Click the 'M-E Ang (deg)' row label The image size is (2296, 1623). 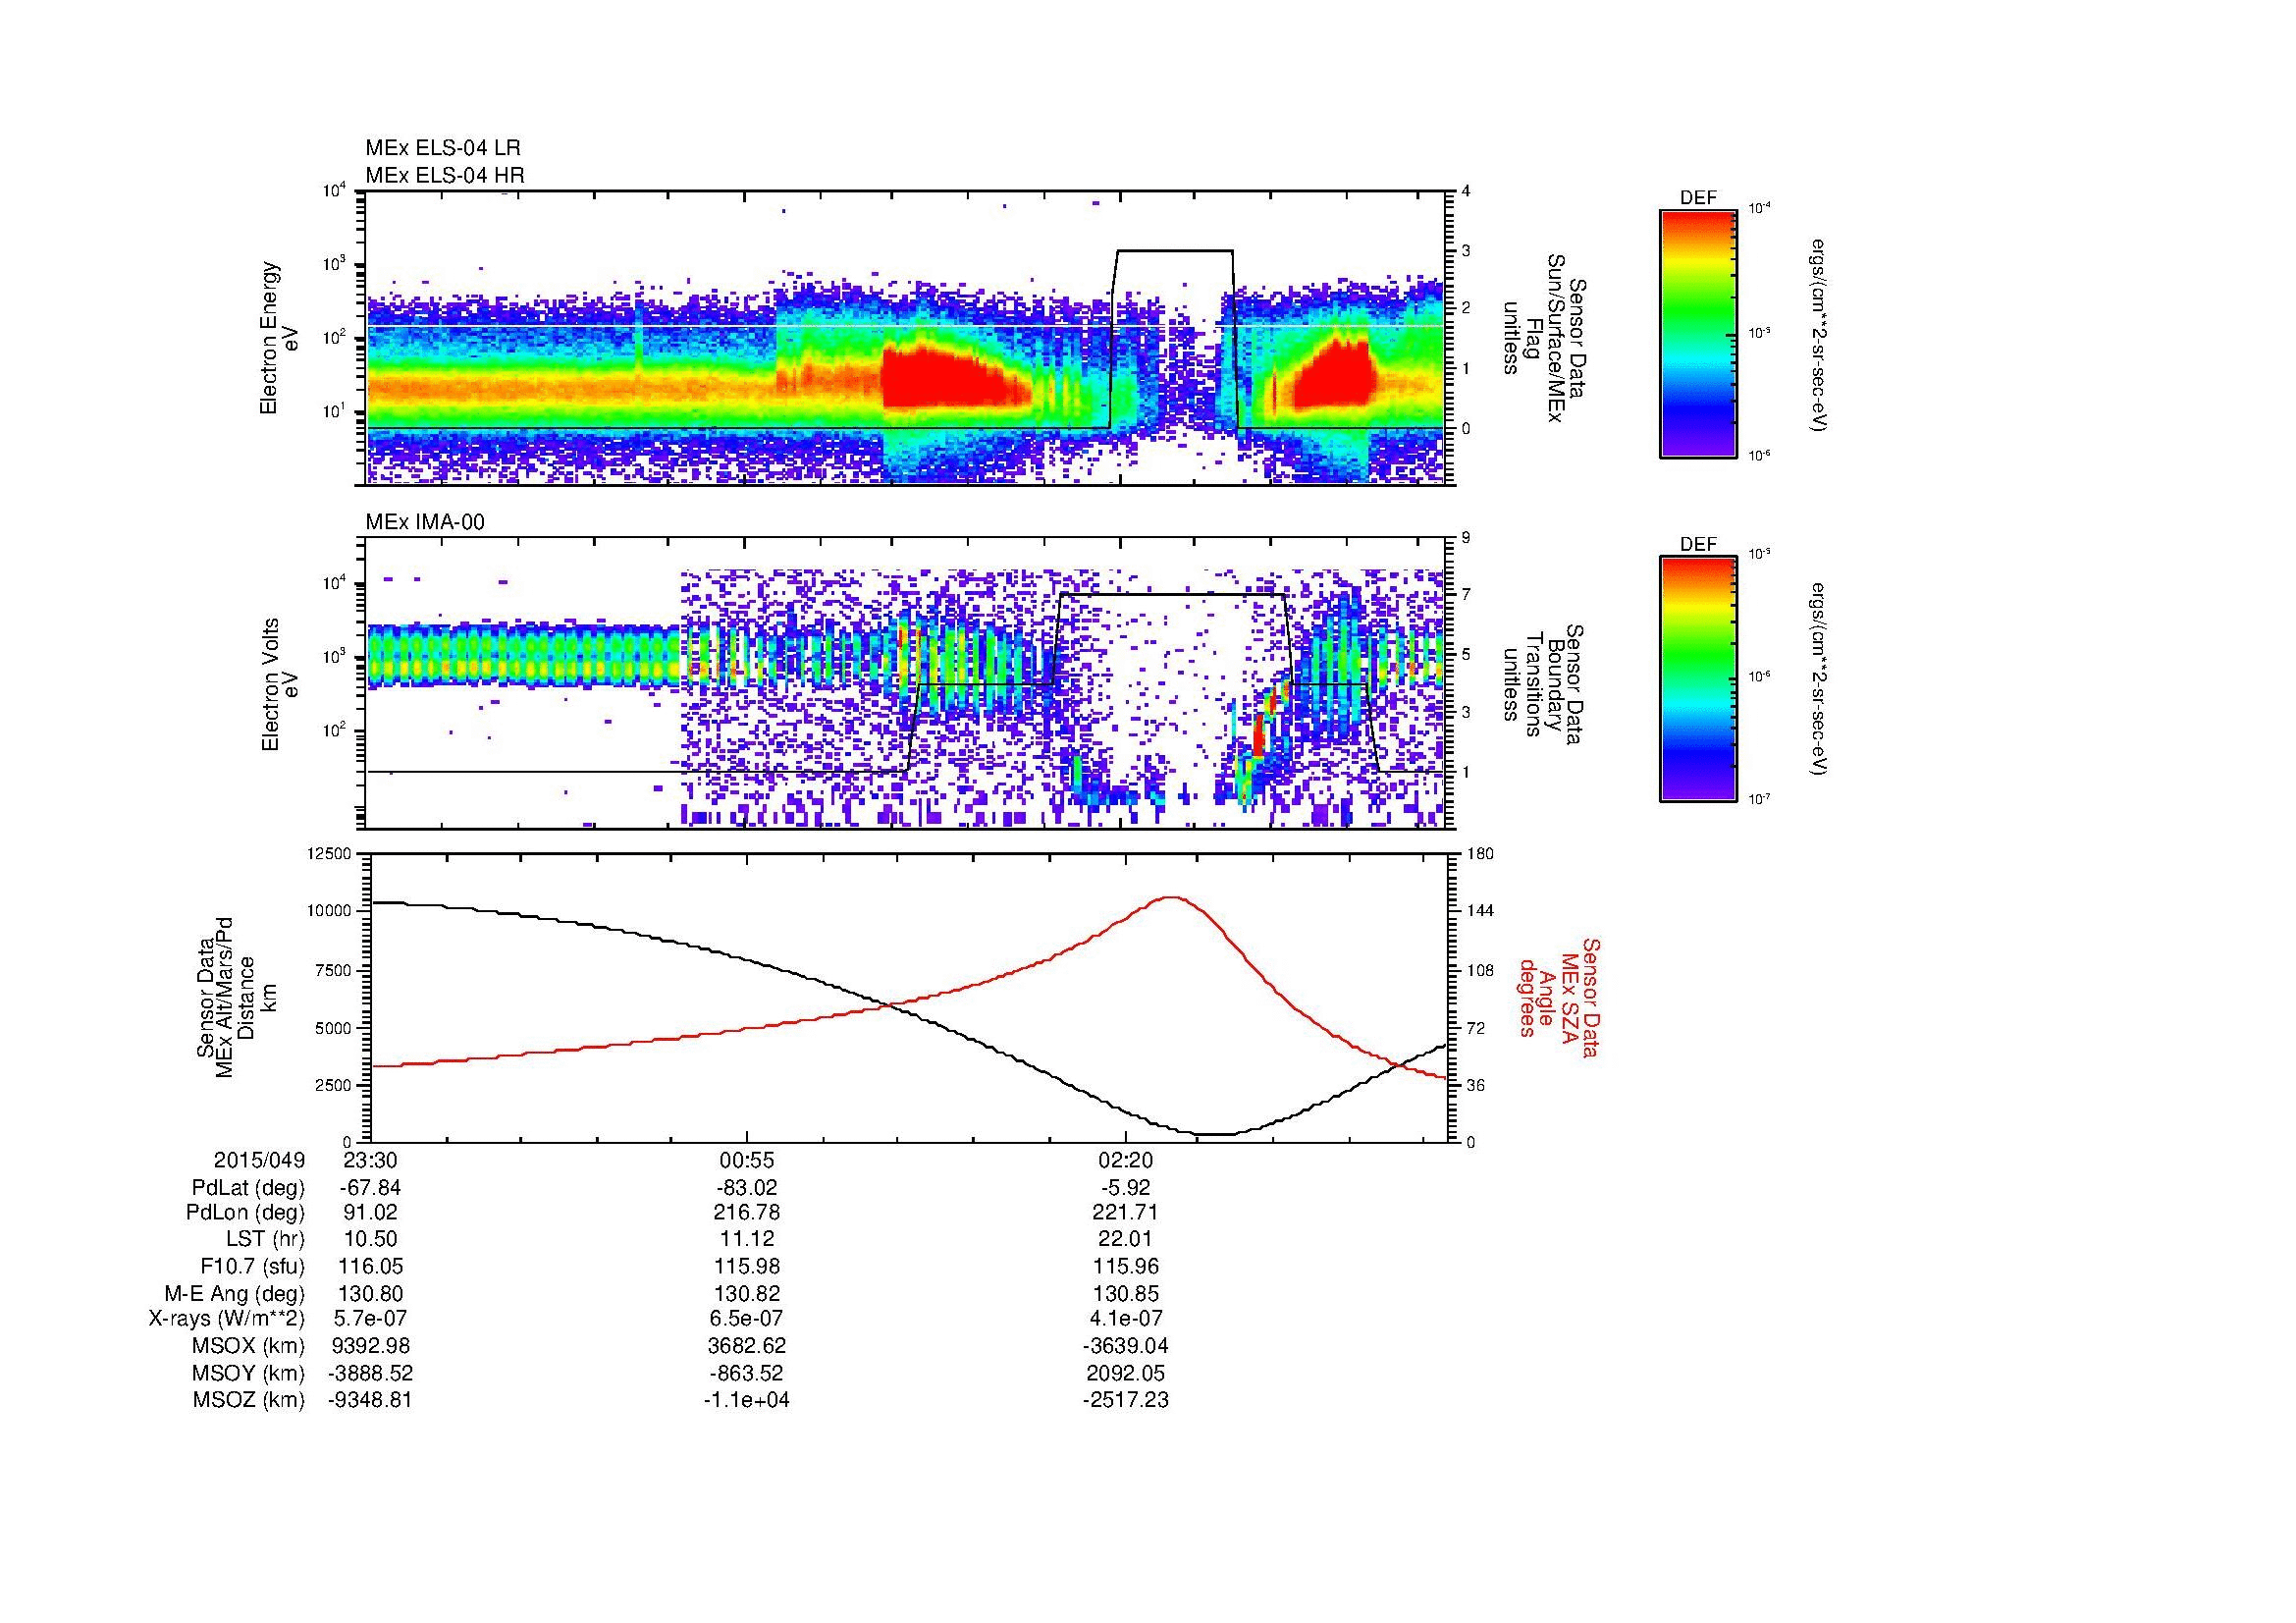coord(234,1293)
